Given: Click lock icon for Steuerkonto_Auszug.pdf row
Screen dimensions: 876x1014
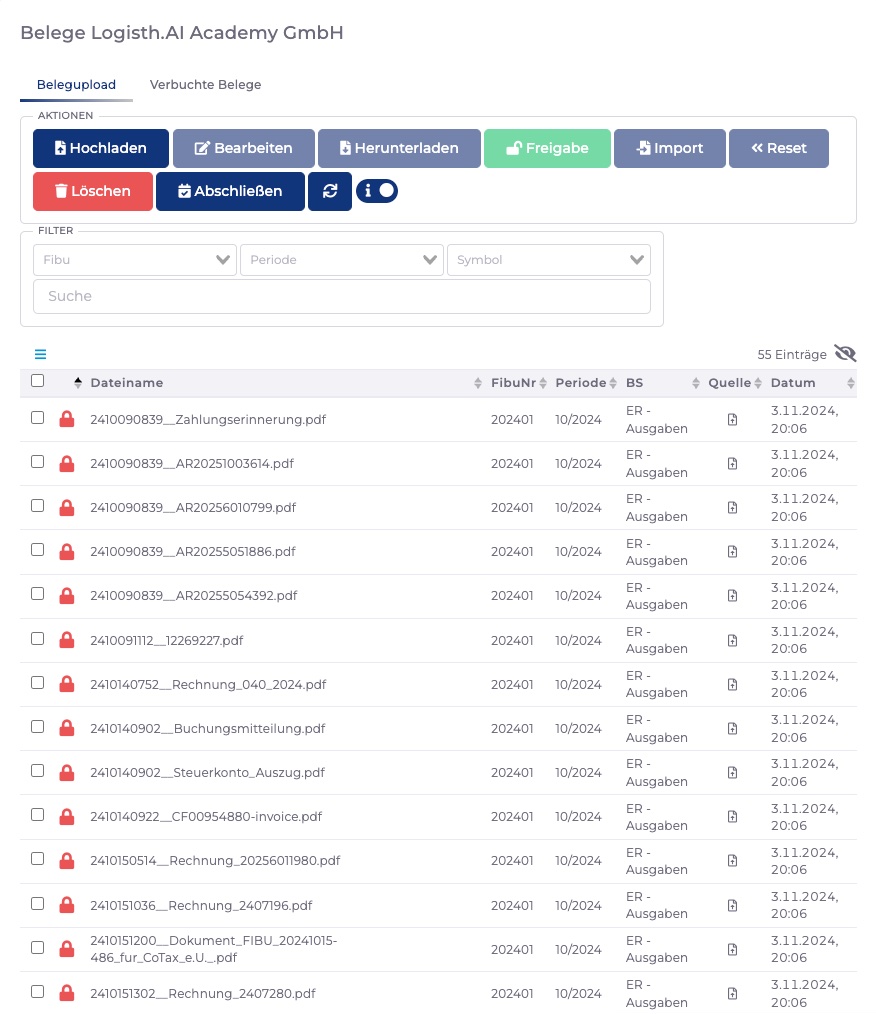Looking at the screenshot, I should [x=67, y=771].
